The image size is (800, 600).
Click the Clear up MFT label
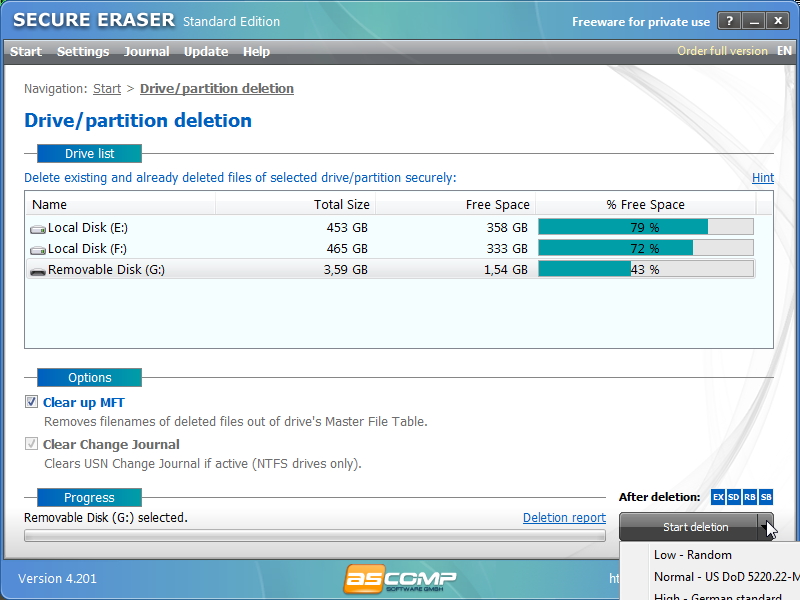[84, 403]
